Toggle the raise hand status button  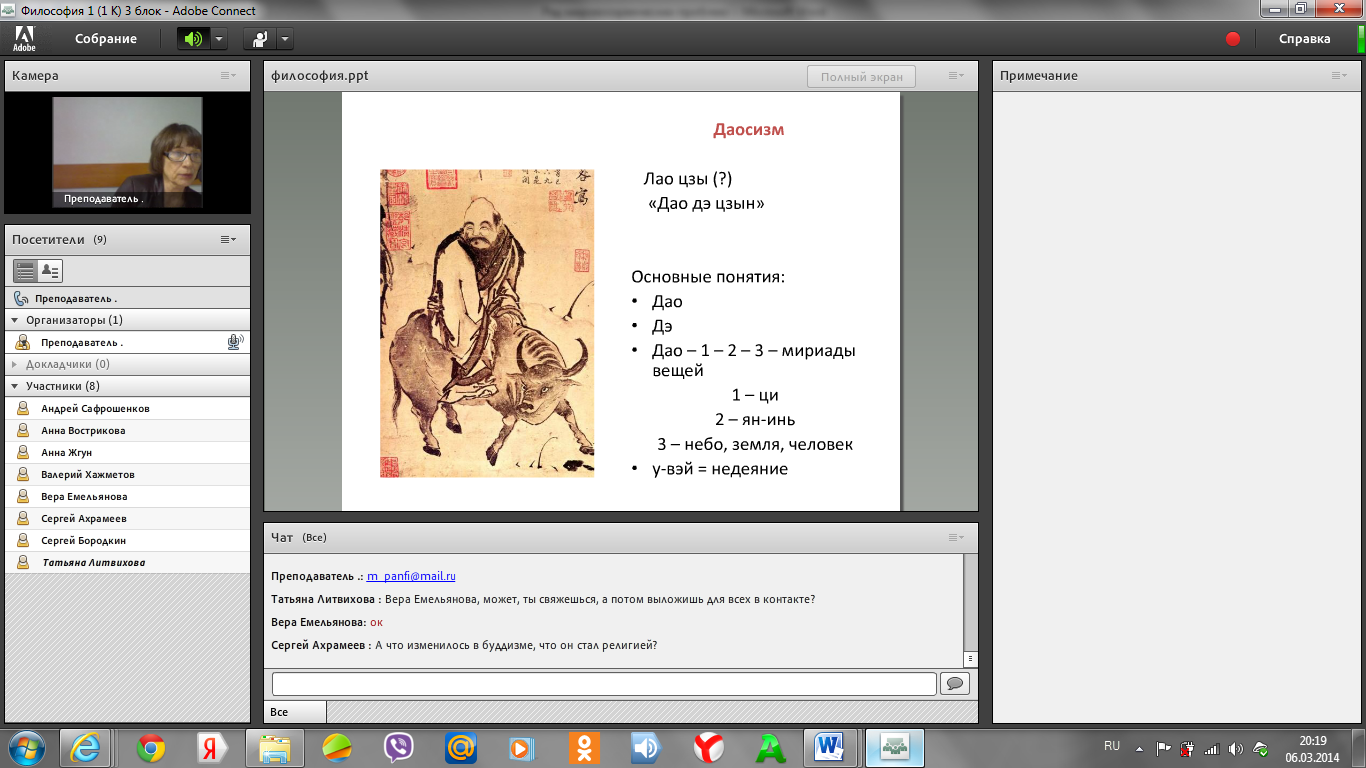click(x=260, y=39)
